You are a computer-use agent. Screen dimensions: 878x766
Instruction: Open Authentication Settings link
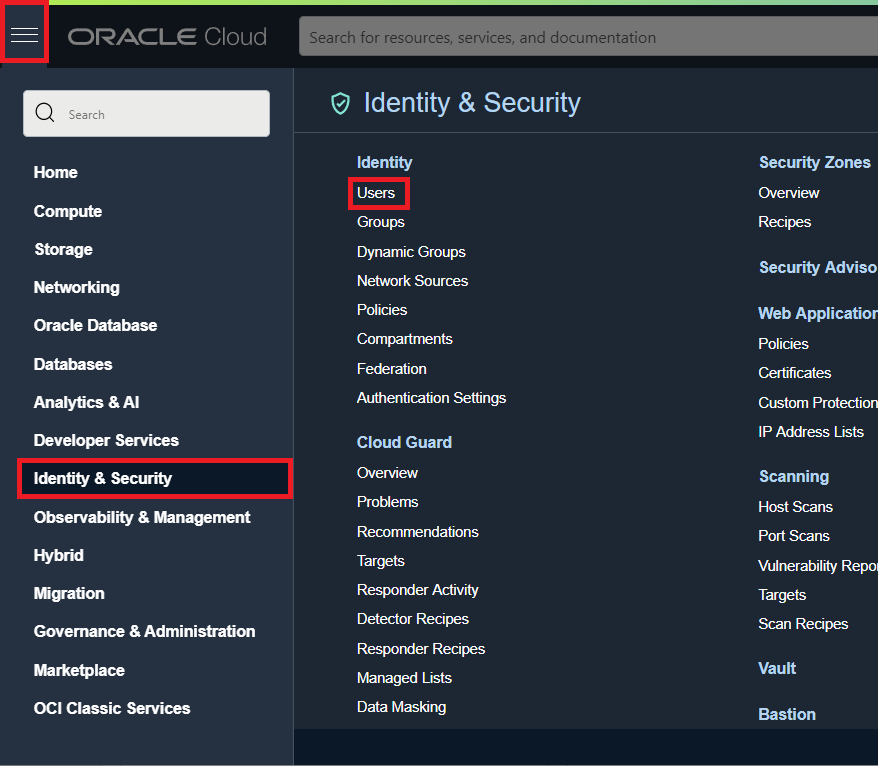tap(431, 398)
